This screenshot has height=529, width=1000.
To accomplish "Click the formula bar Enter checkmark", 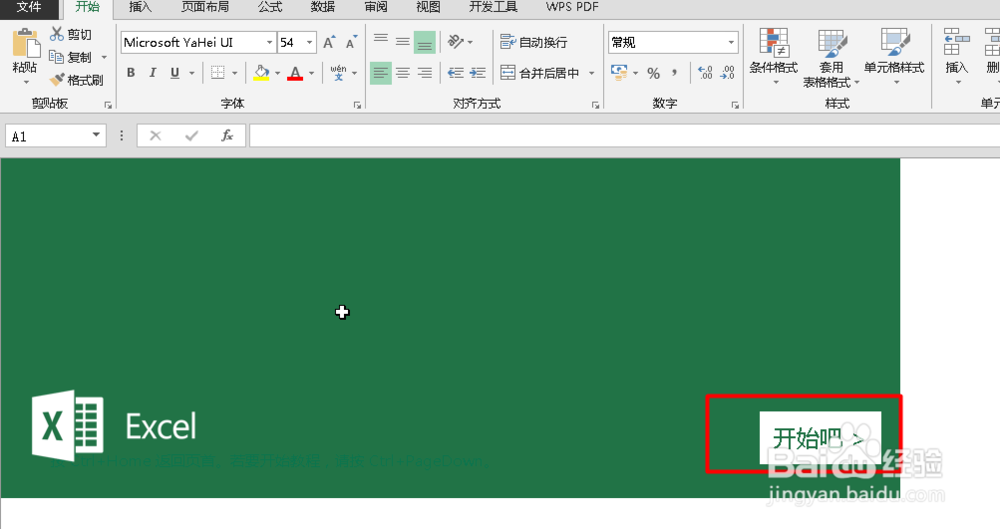I will point(191,135).
